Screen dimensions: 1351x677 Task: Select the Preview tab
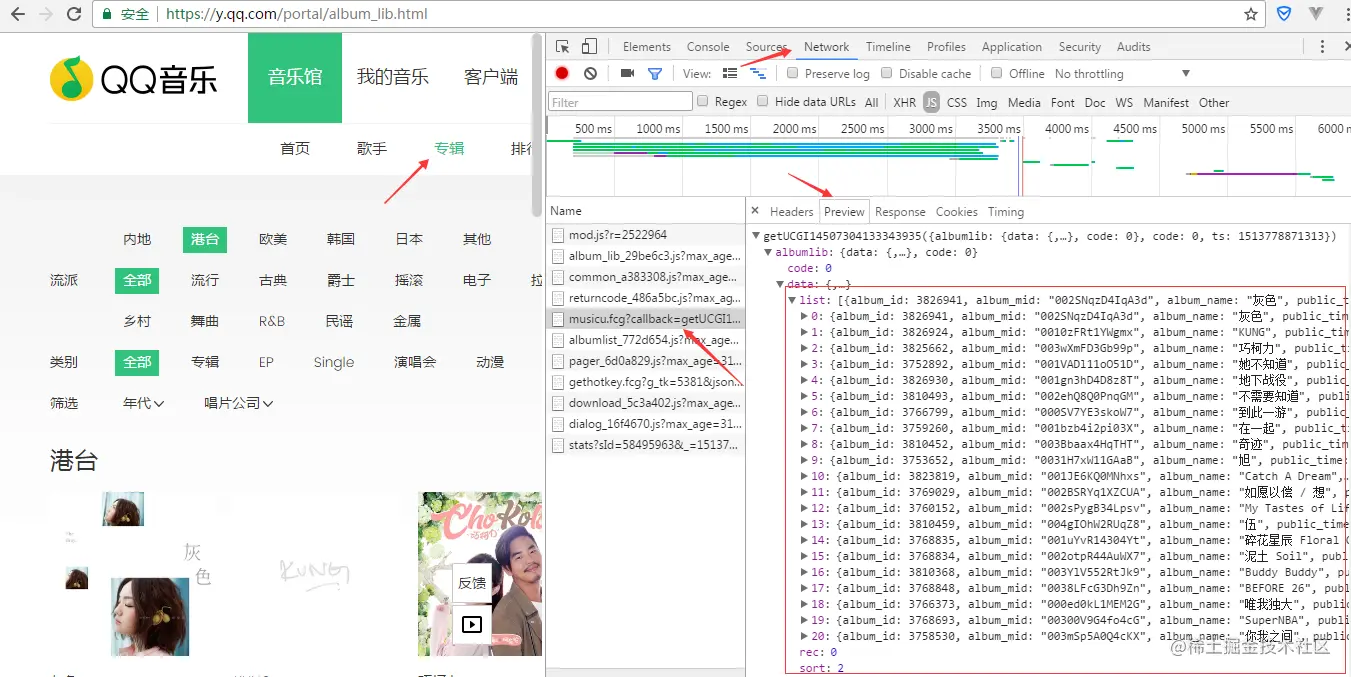click(845, 212)
